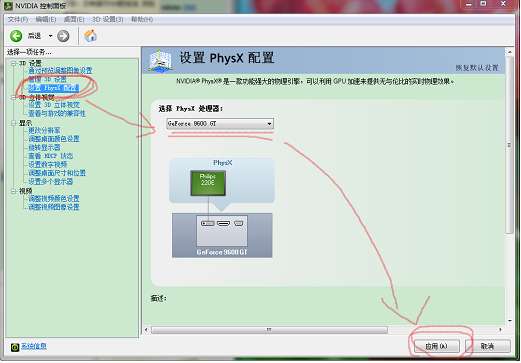This screenshot has width=521, height=363.
Task: Open the Home icon in toolbar
Action: (x=90, y=35)
